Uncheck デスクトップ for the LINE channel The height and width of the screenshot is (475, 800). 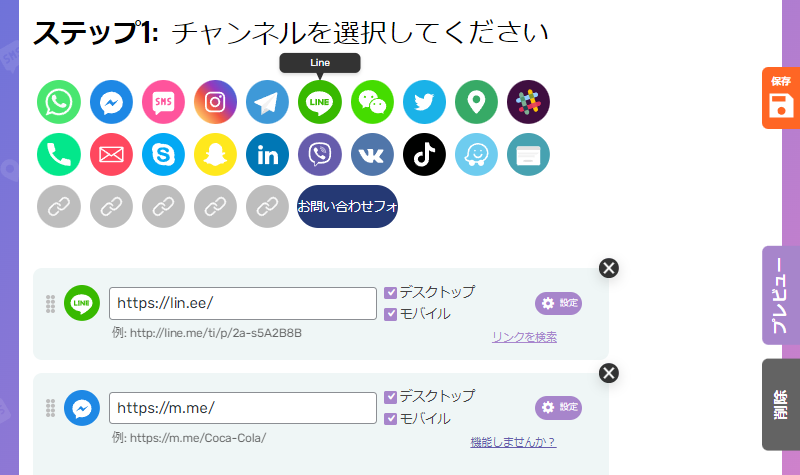[x=390, y=292]
